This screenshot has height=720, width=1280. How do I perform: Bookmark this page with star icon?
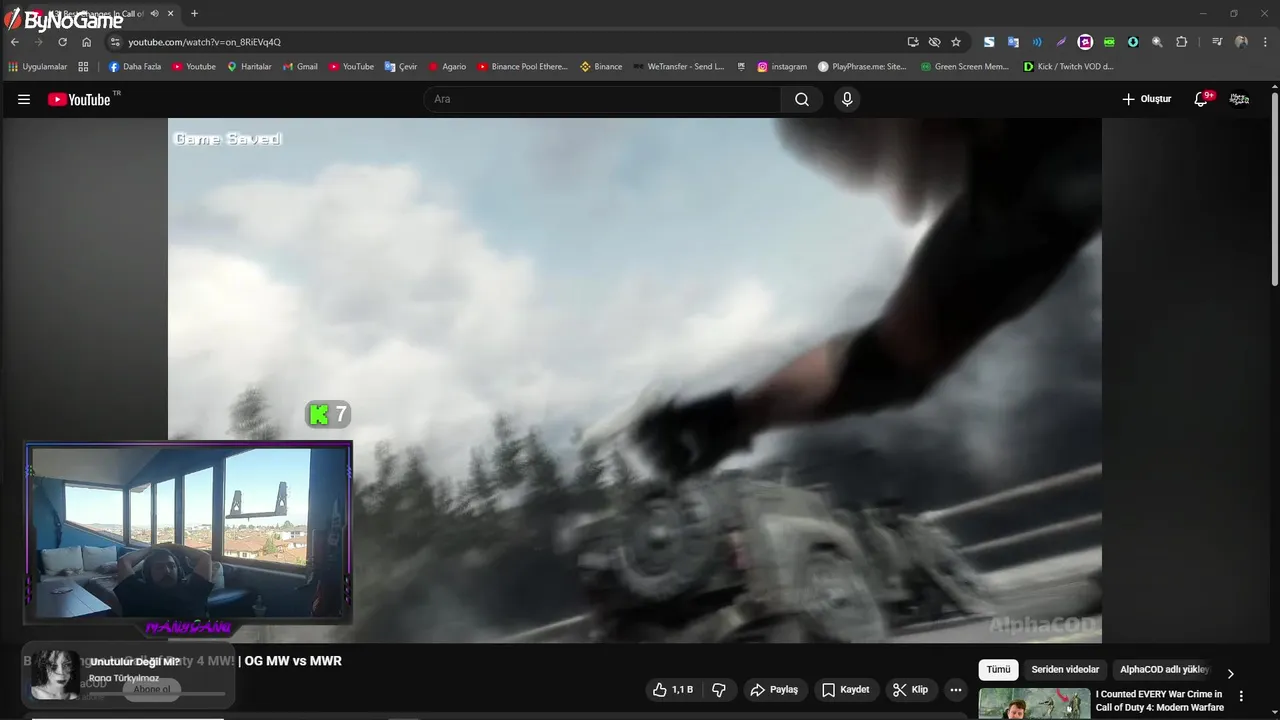pos(956,42)
